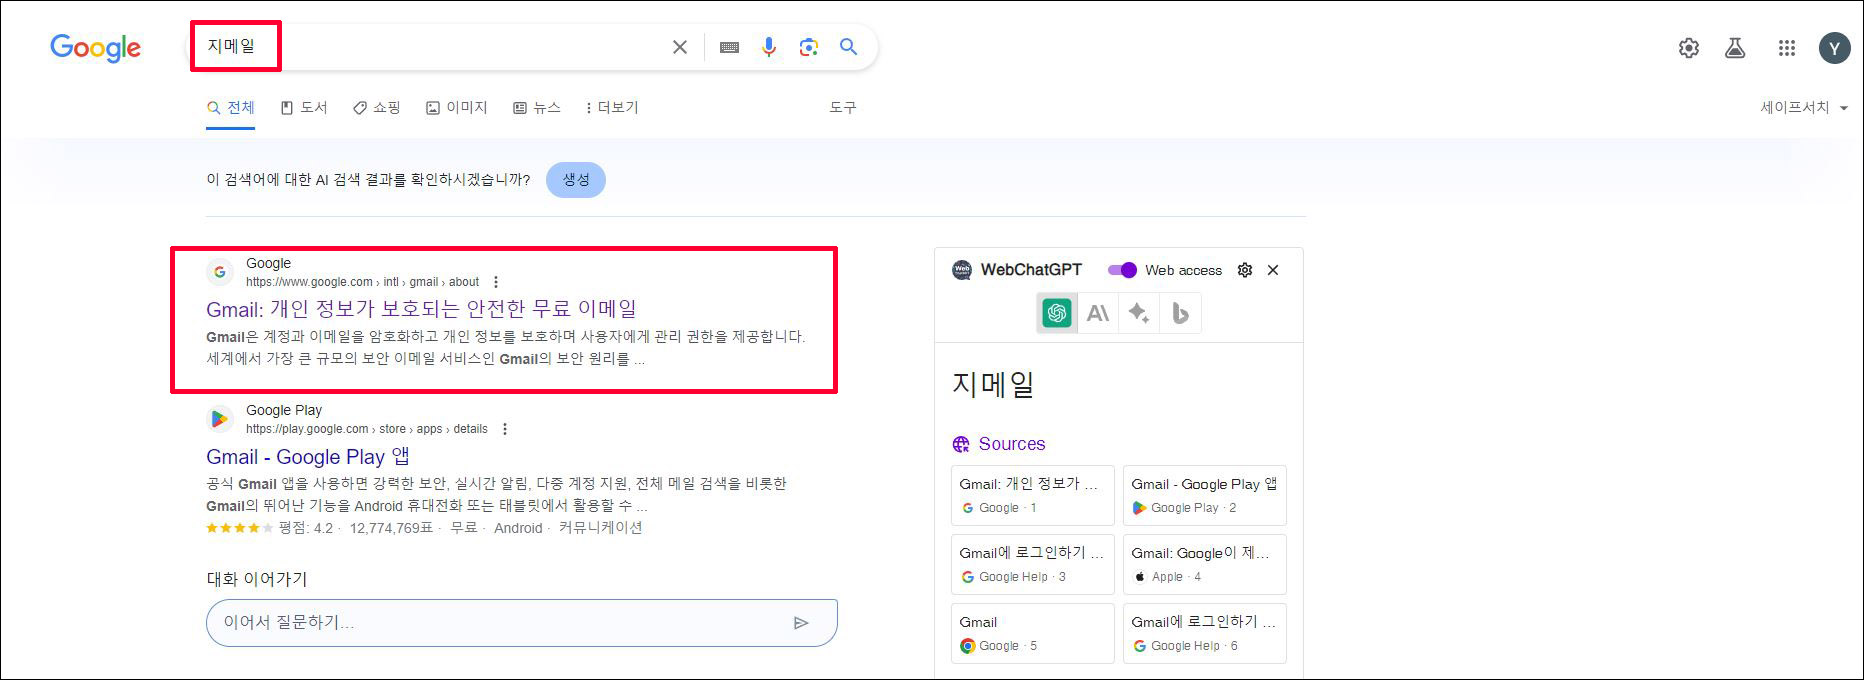
Task: Toggle the Web access switch
Action: pyautogui.click(x=1122, y=270)
